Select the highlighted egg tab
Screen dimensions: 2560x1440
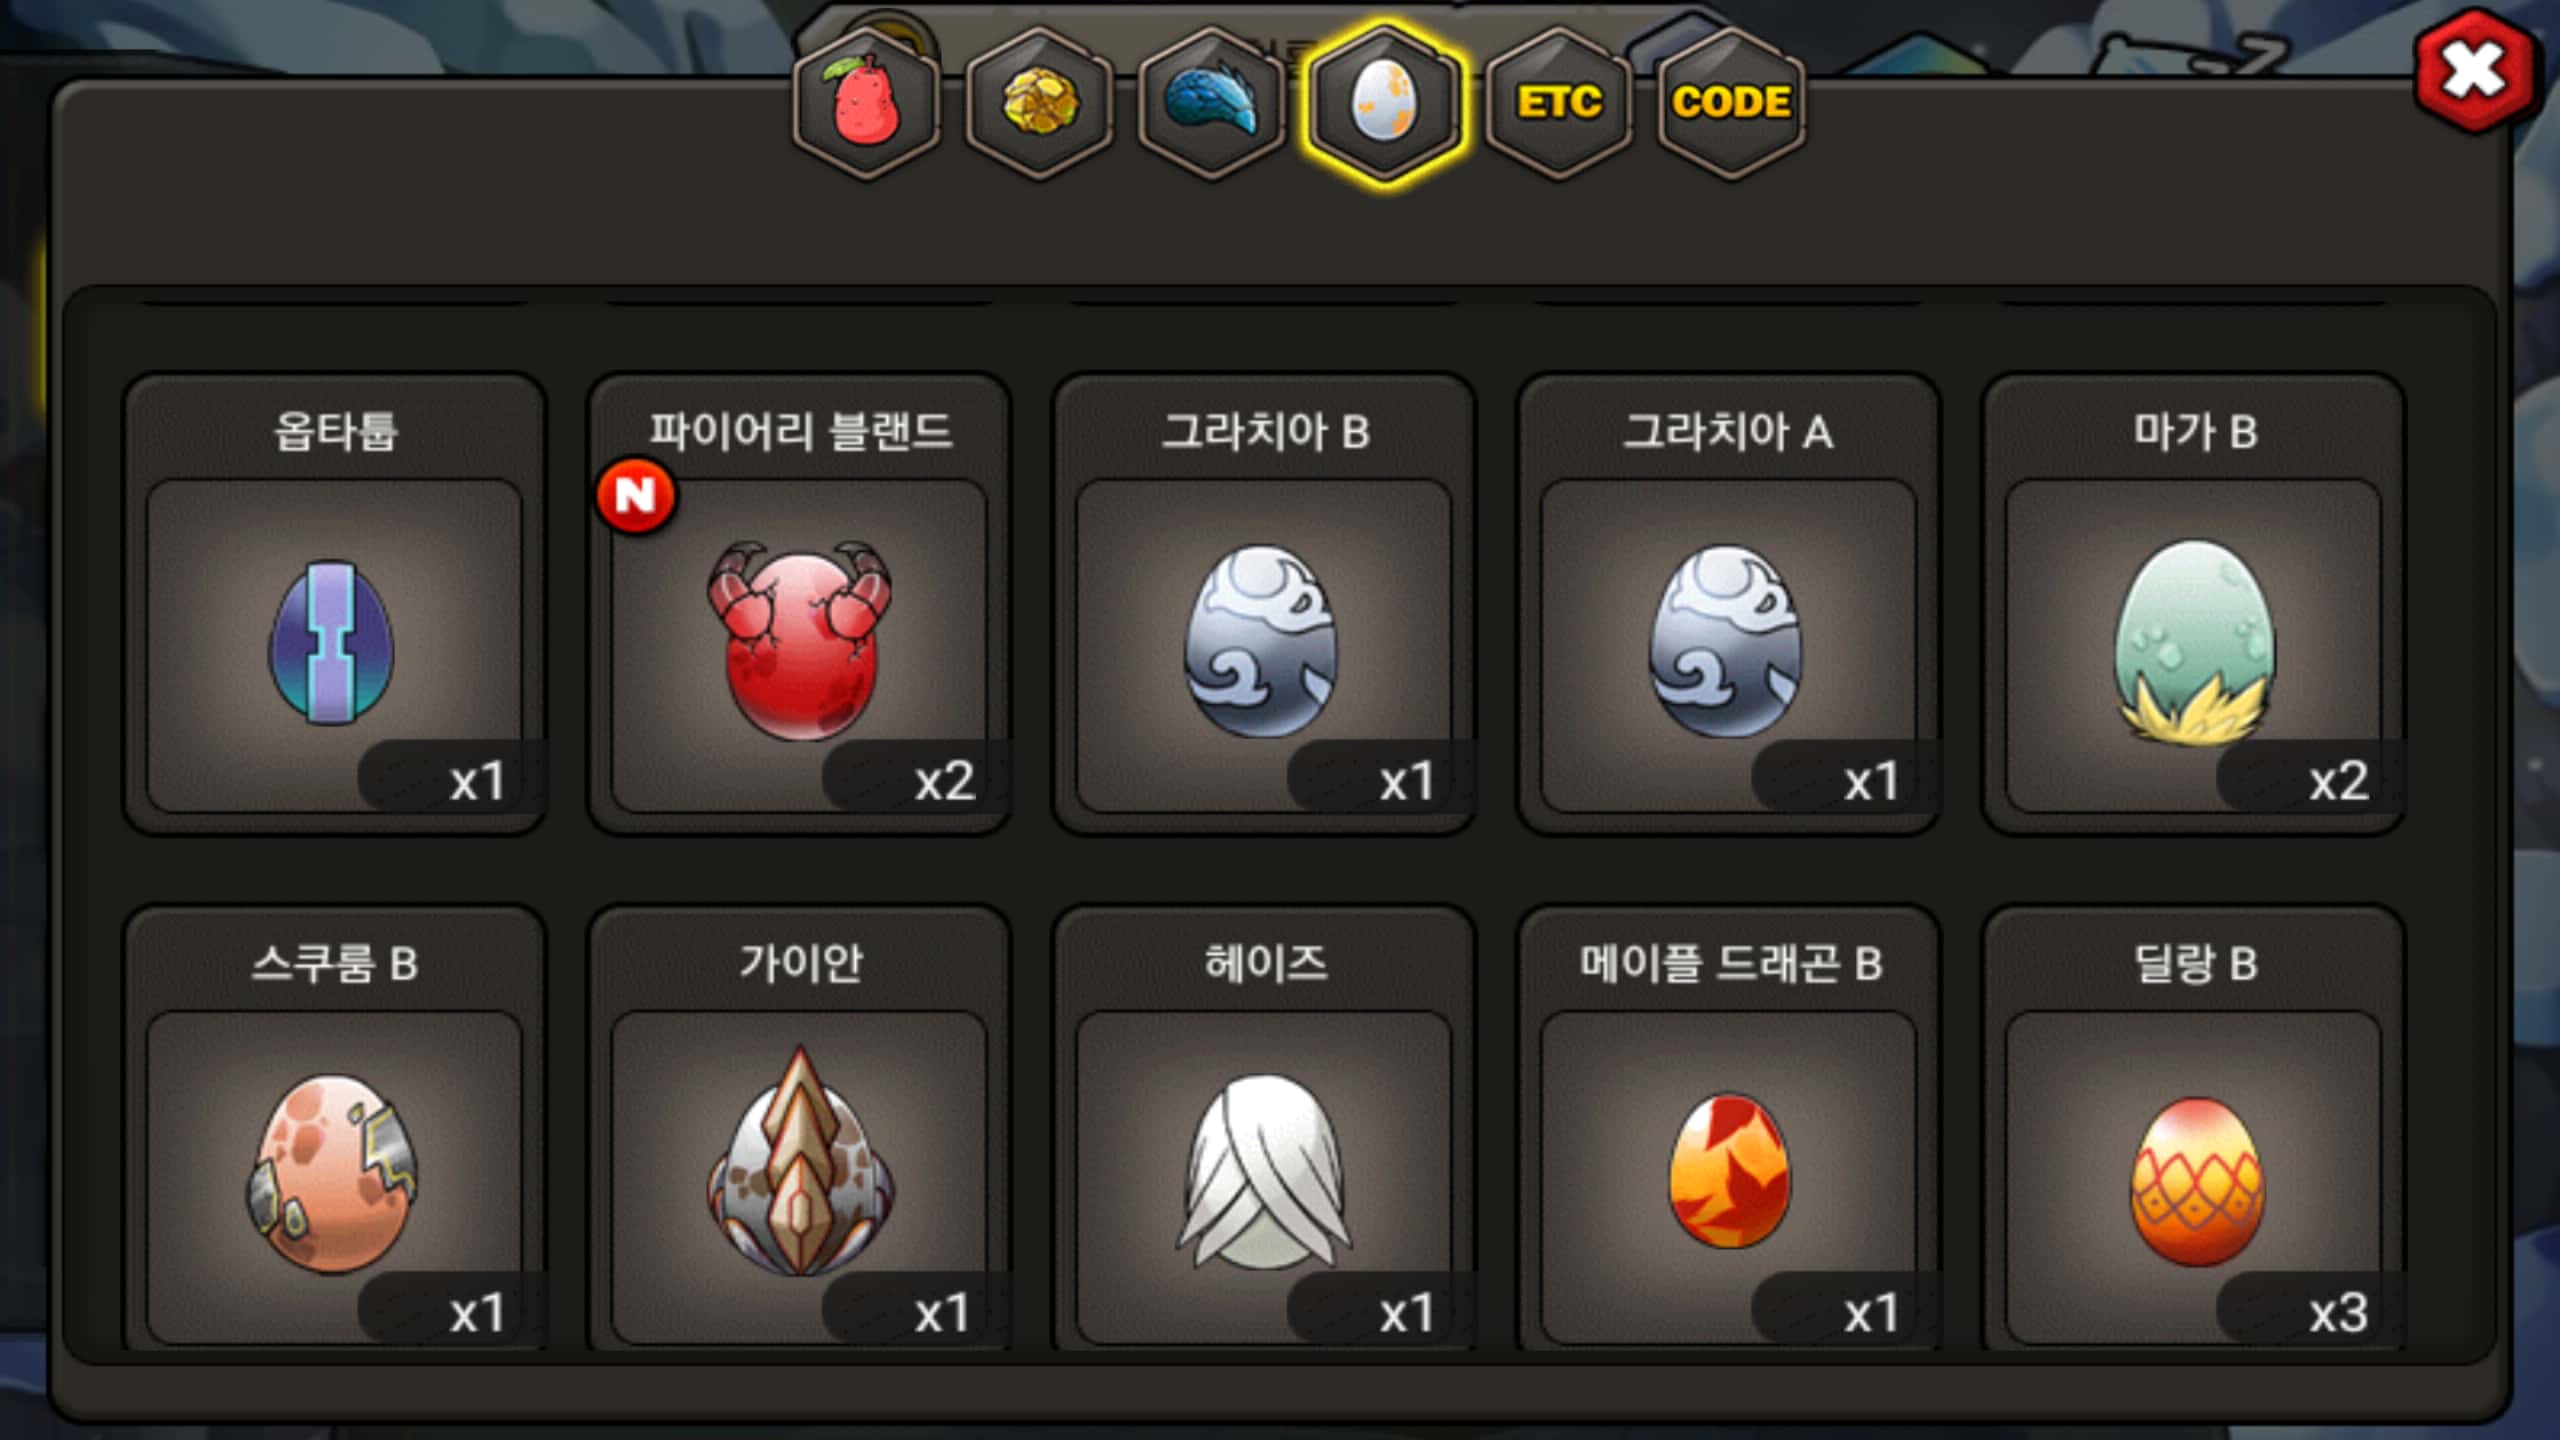click(1385, 104)
